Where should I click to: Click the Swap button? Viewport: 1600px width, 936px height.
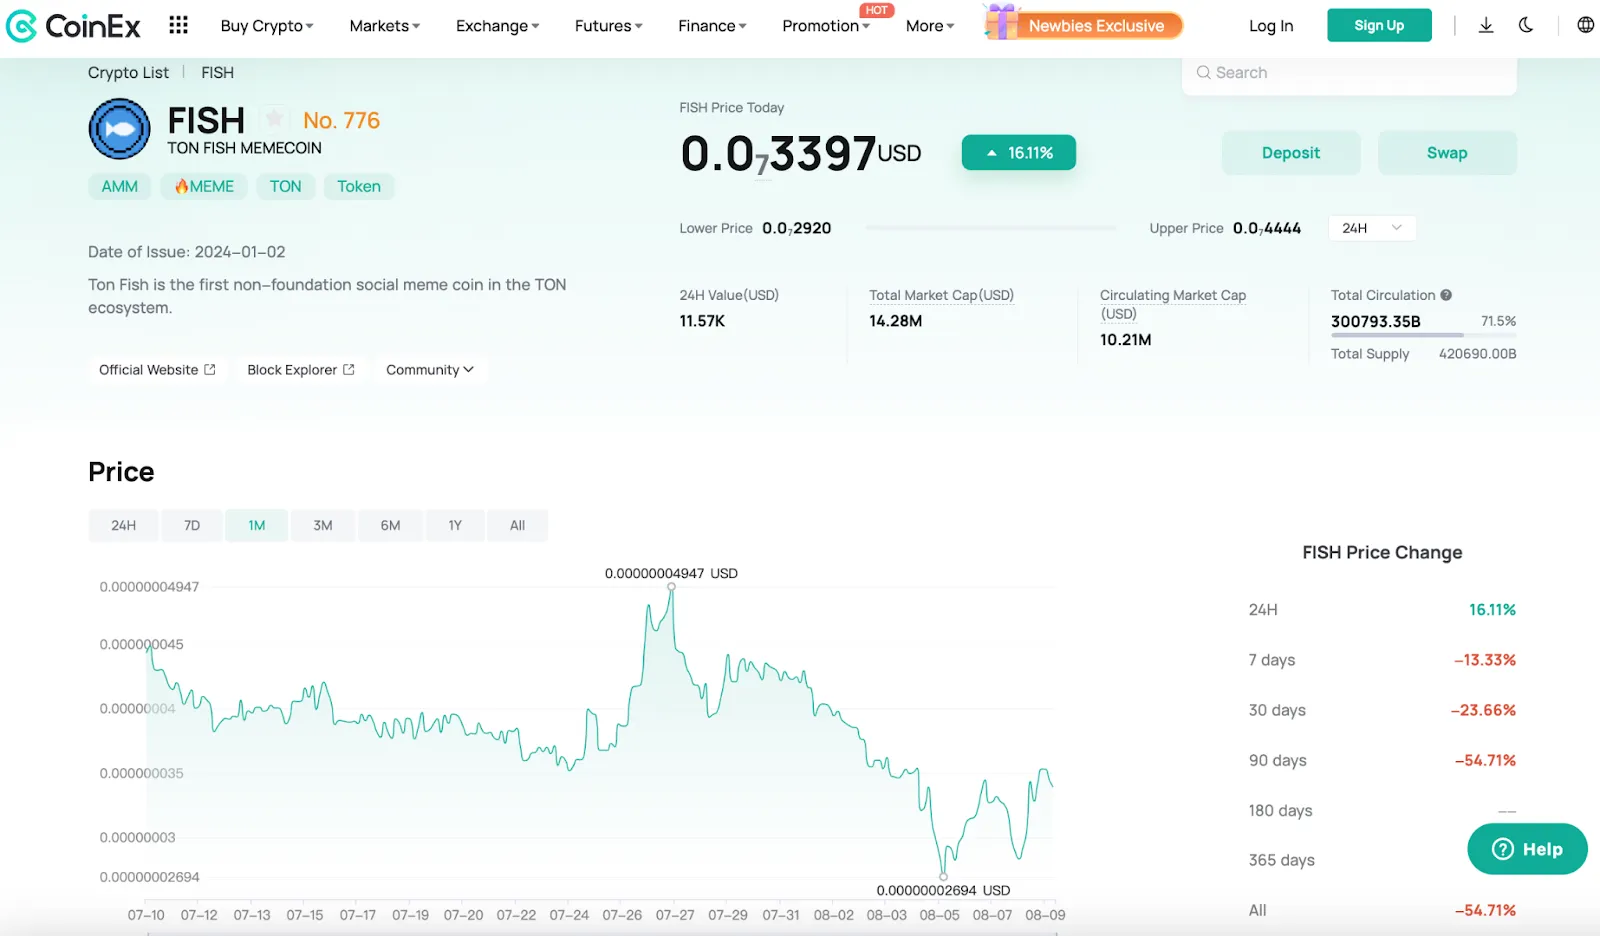(x=1447, y=153)
